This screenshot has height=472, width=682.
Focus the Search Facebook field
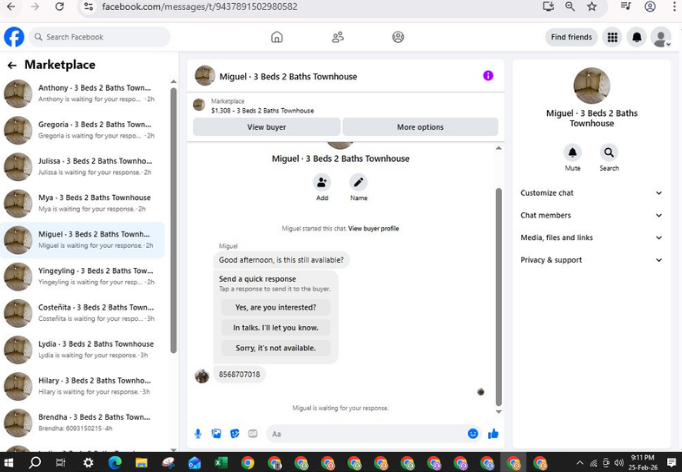[100, 37]
